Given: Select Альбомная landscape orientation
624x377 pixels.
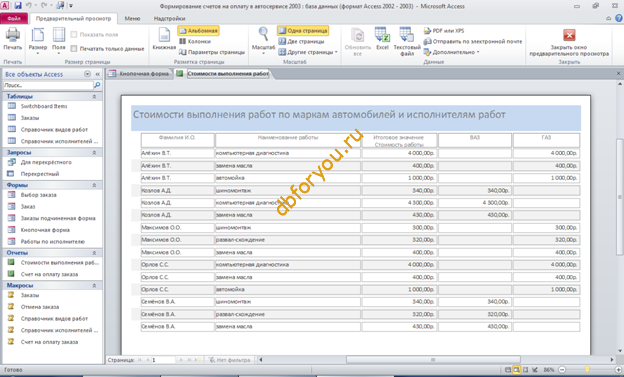Looking at the screenshot, I should click(199, 31).
